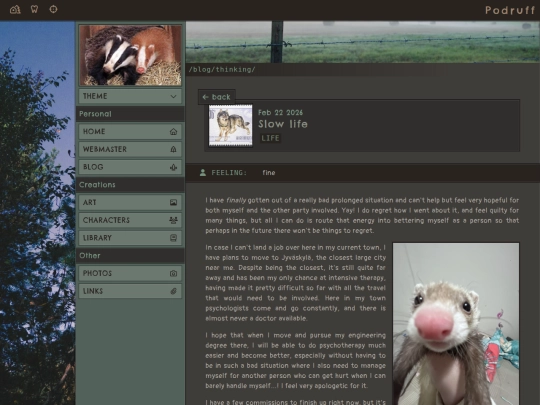The height and width of the screenshot is (405, 540).
Task: Click the microphone icon beside BLOG
Action: pyautogui.click(x=174, y=167)
